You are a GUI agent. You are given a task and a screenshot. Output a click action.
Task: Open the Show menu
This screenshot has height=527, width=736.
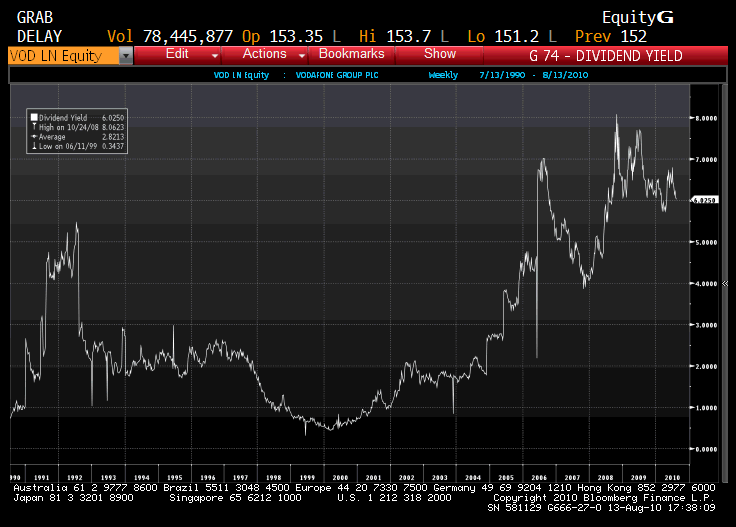pyautogui.click(x=440, y=54)
